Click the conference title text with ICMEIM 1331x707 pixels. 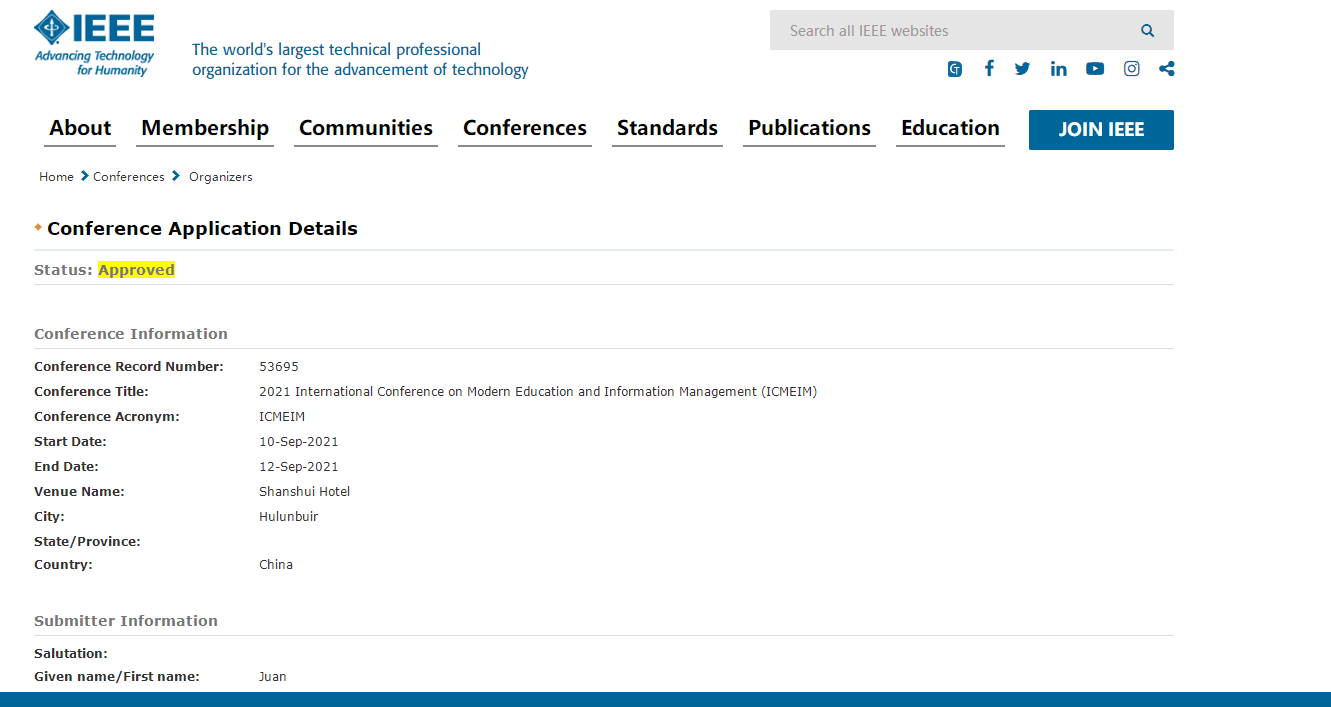pyautogui.click(x=538, y=392)
